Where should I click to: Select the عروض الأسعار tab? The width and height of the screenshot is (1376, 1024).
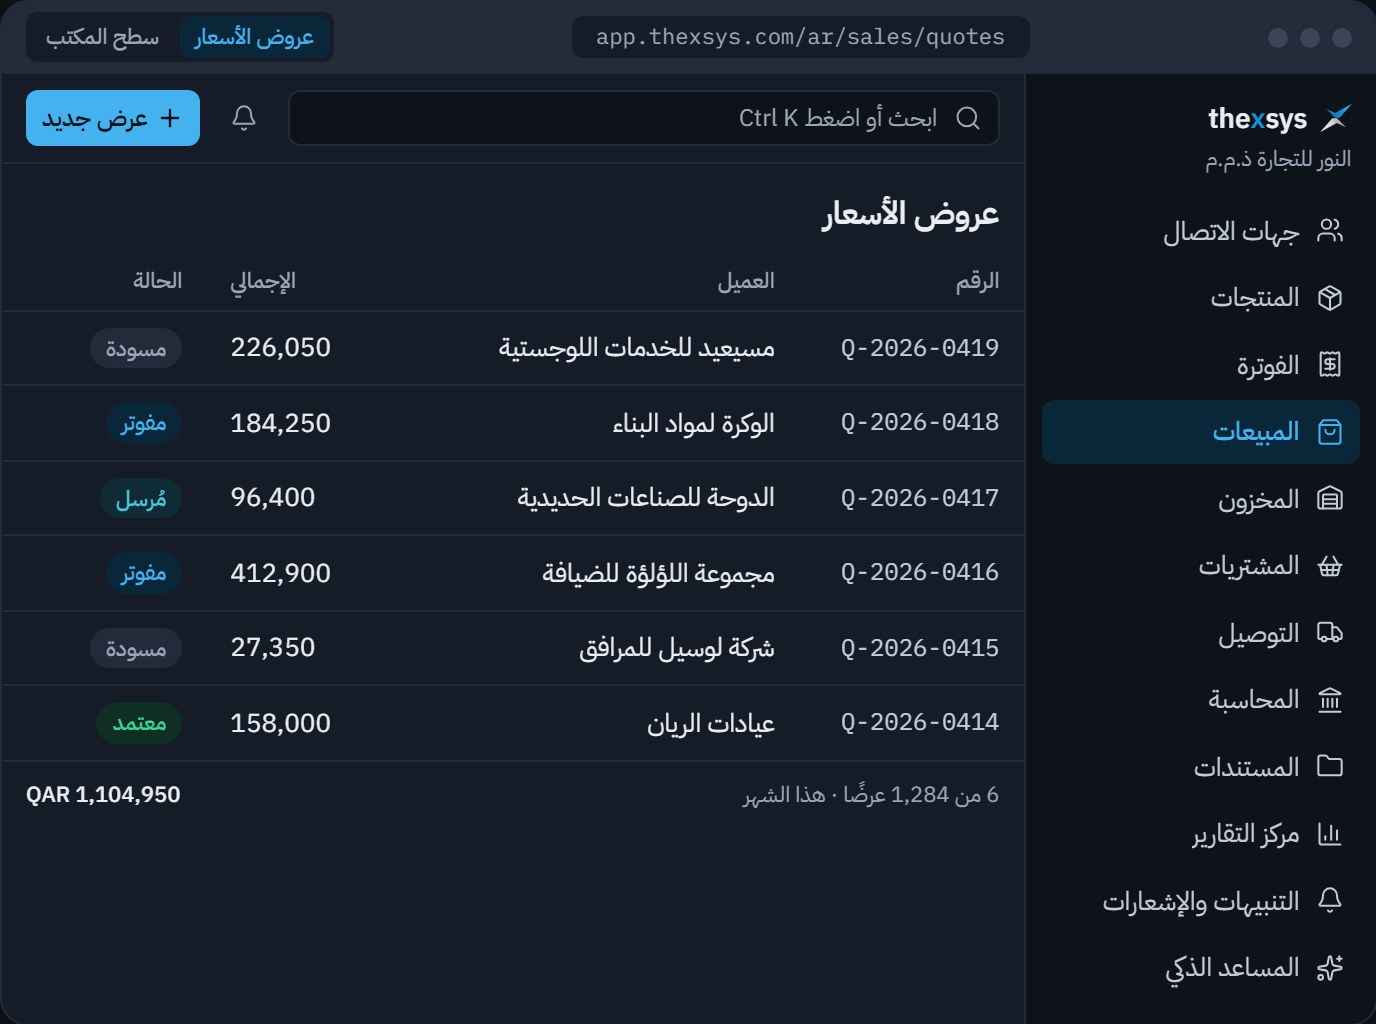254,37
